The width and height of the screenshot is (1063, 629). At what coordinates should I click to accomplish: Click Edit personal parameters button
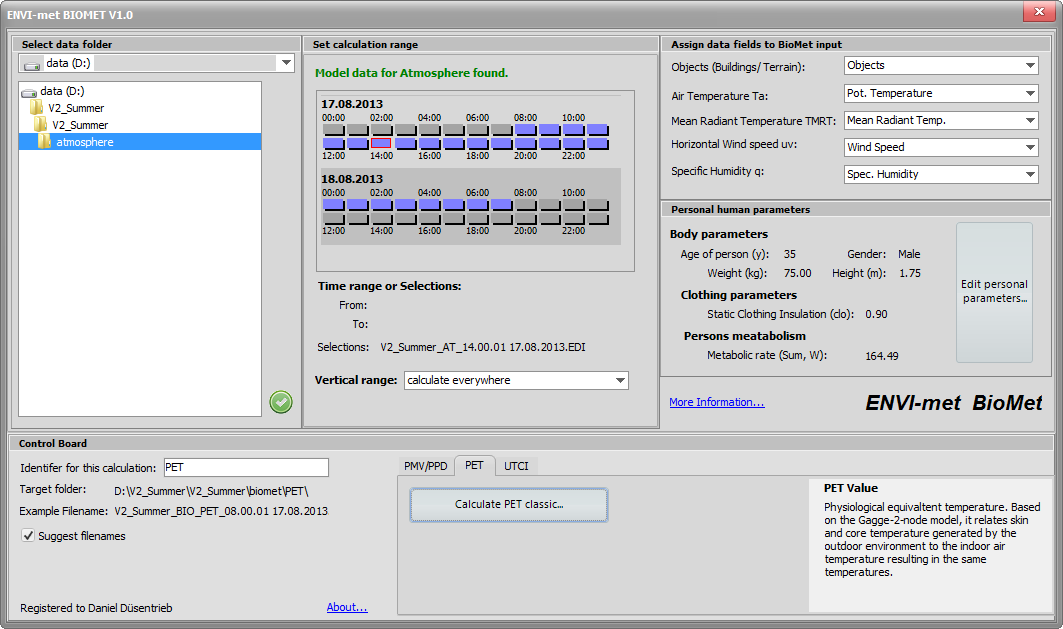click(x=994, y=292)
